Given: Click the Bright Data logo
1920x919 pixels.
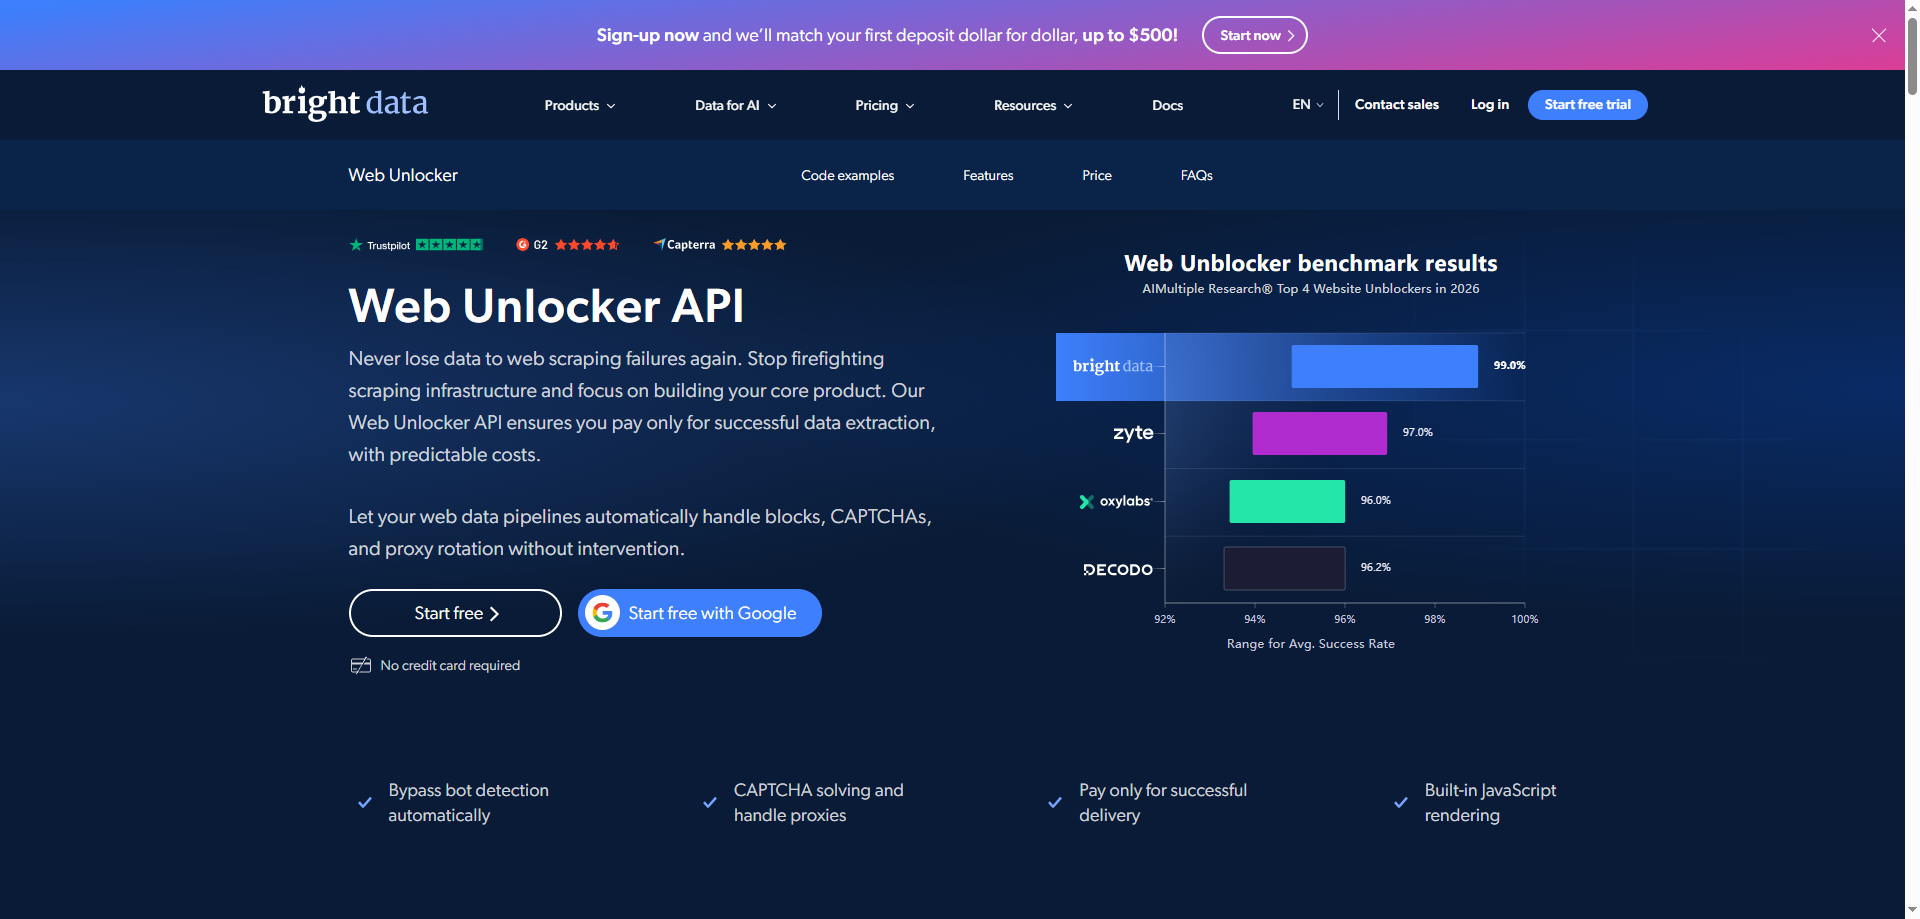Looking at the screenshot, I should 345,103.
